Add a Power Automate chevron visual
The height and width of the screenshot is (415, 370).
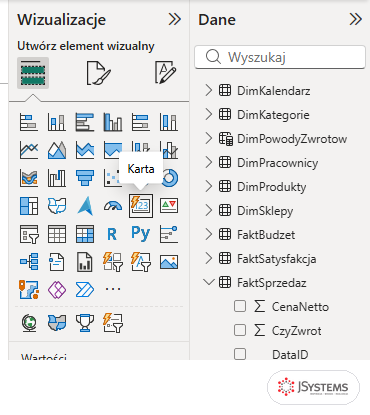[x=85, y=289]
